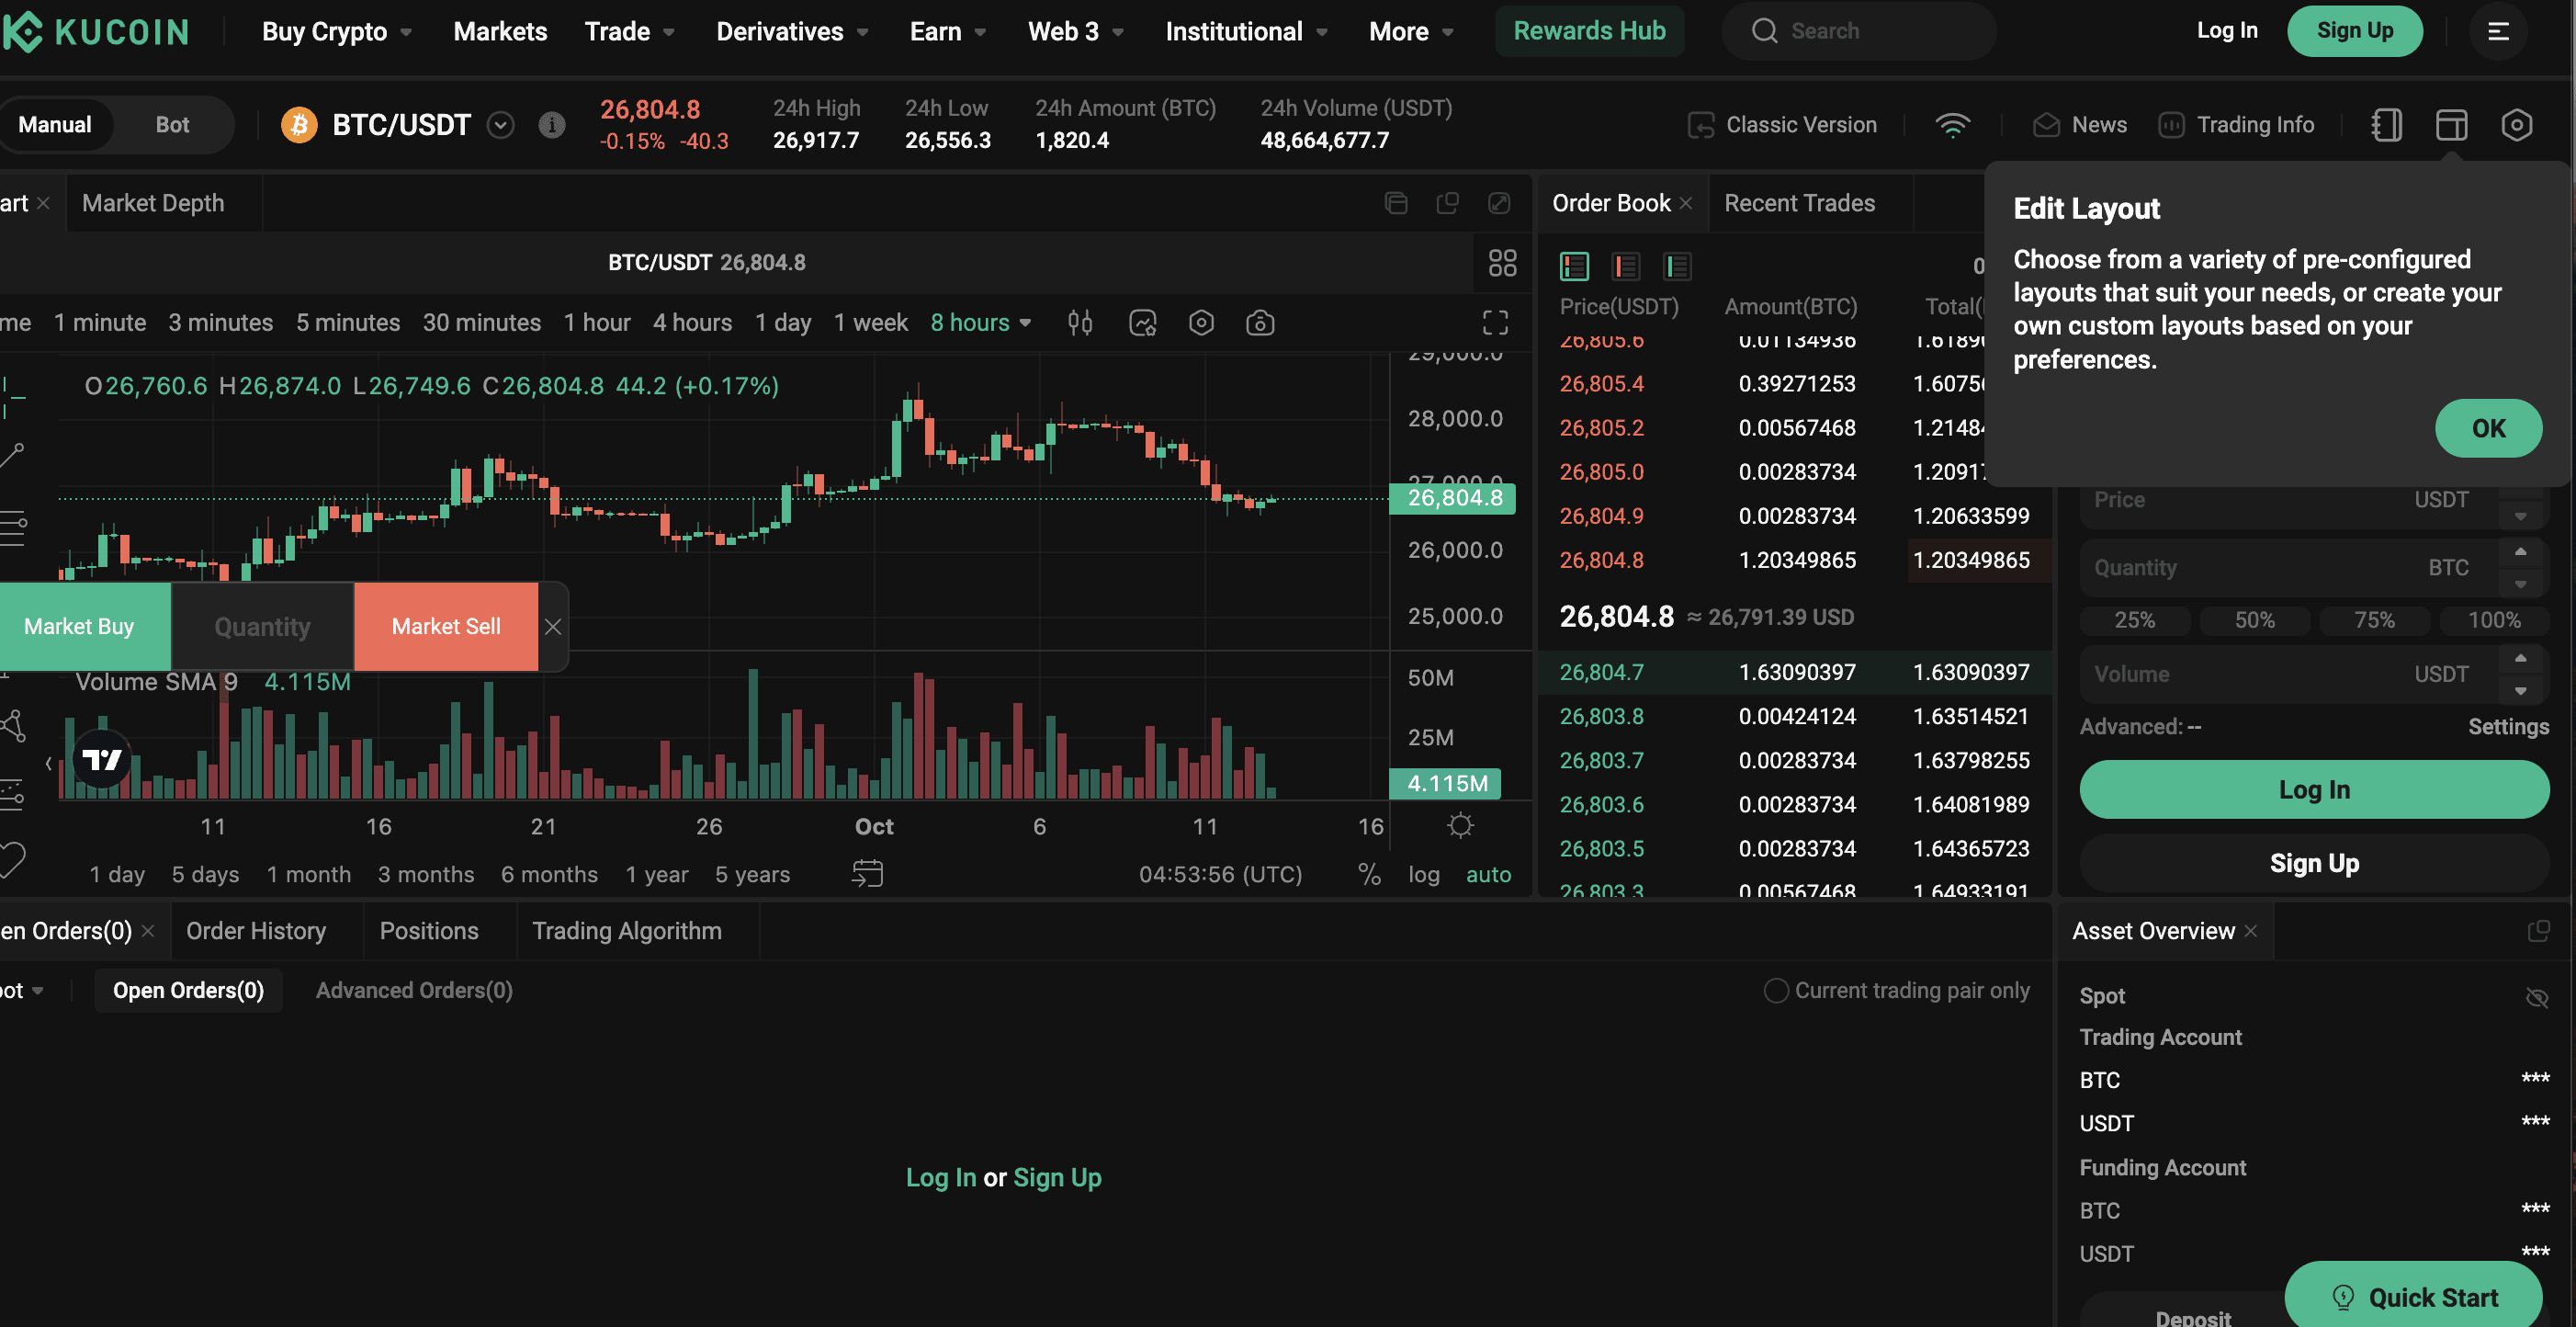
Task: Enable Current trading pair only option
Action: 1776,990
